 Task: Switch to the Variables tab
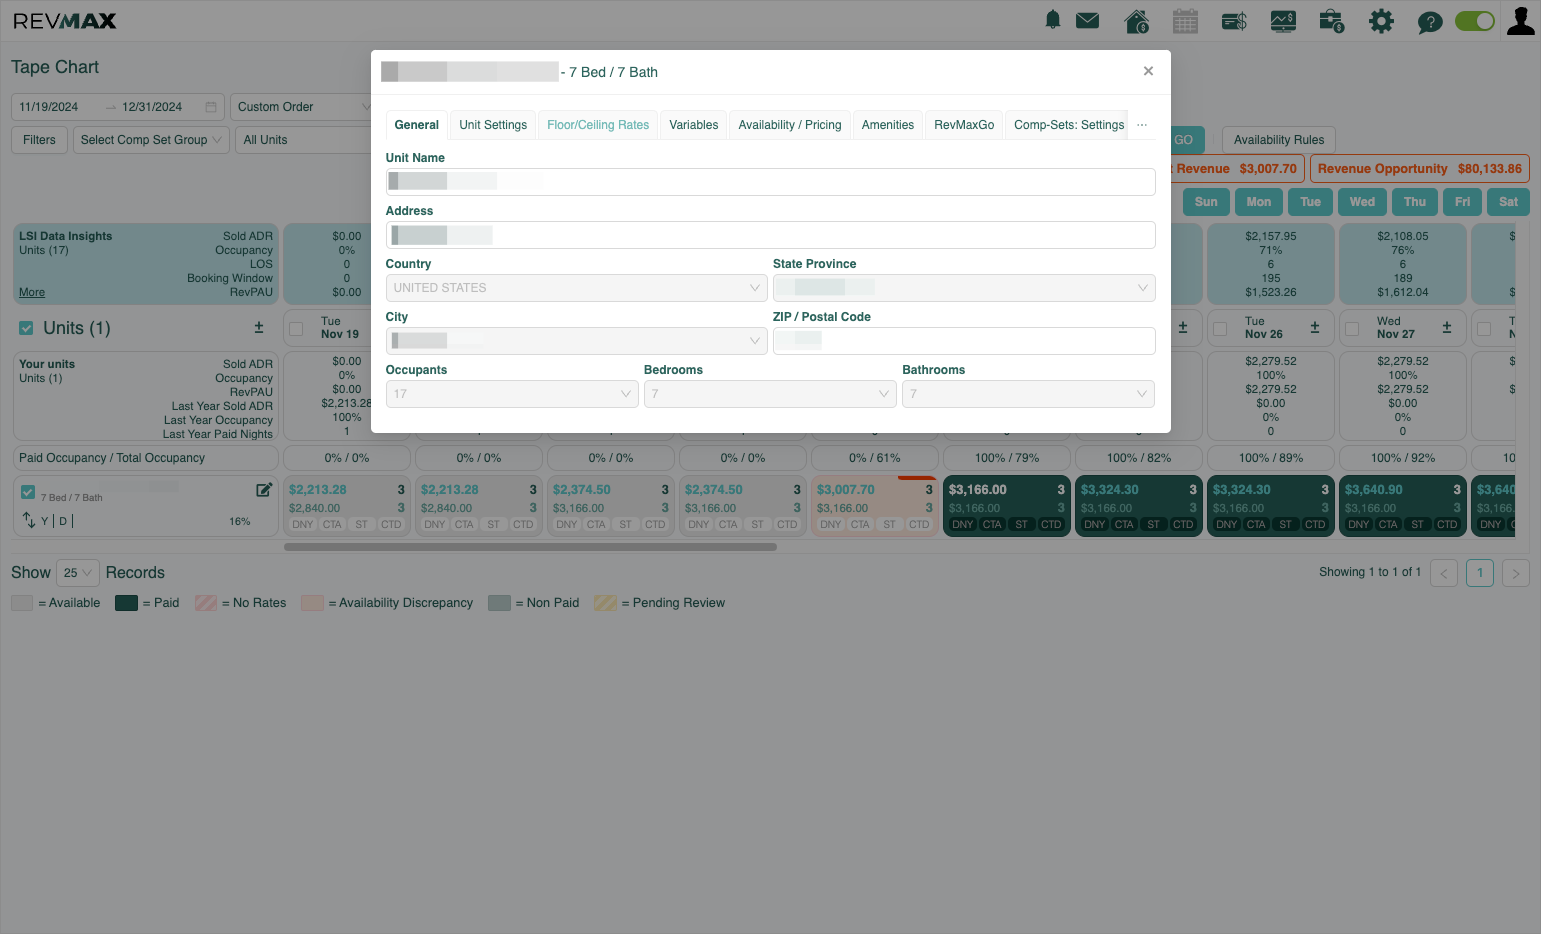693,125
